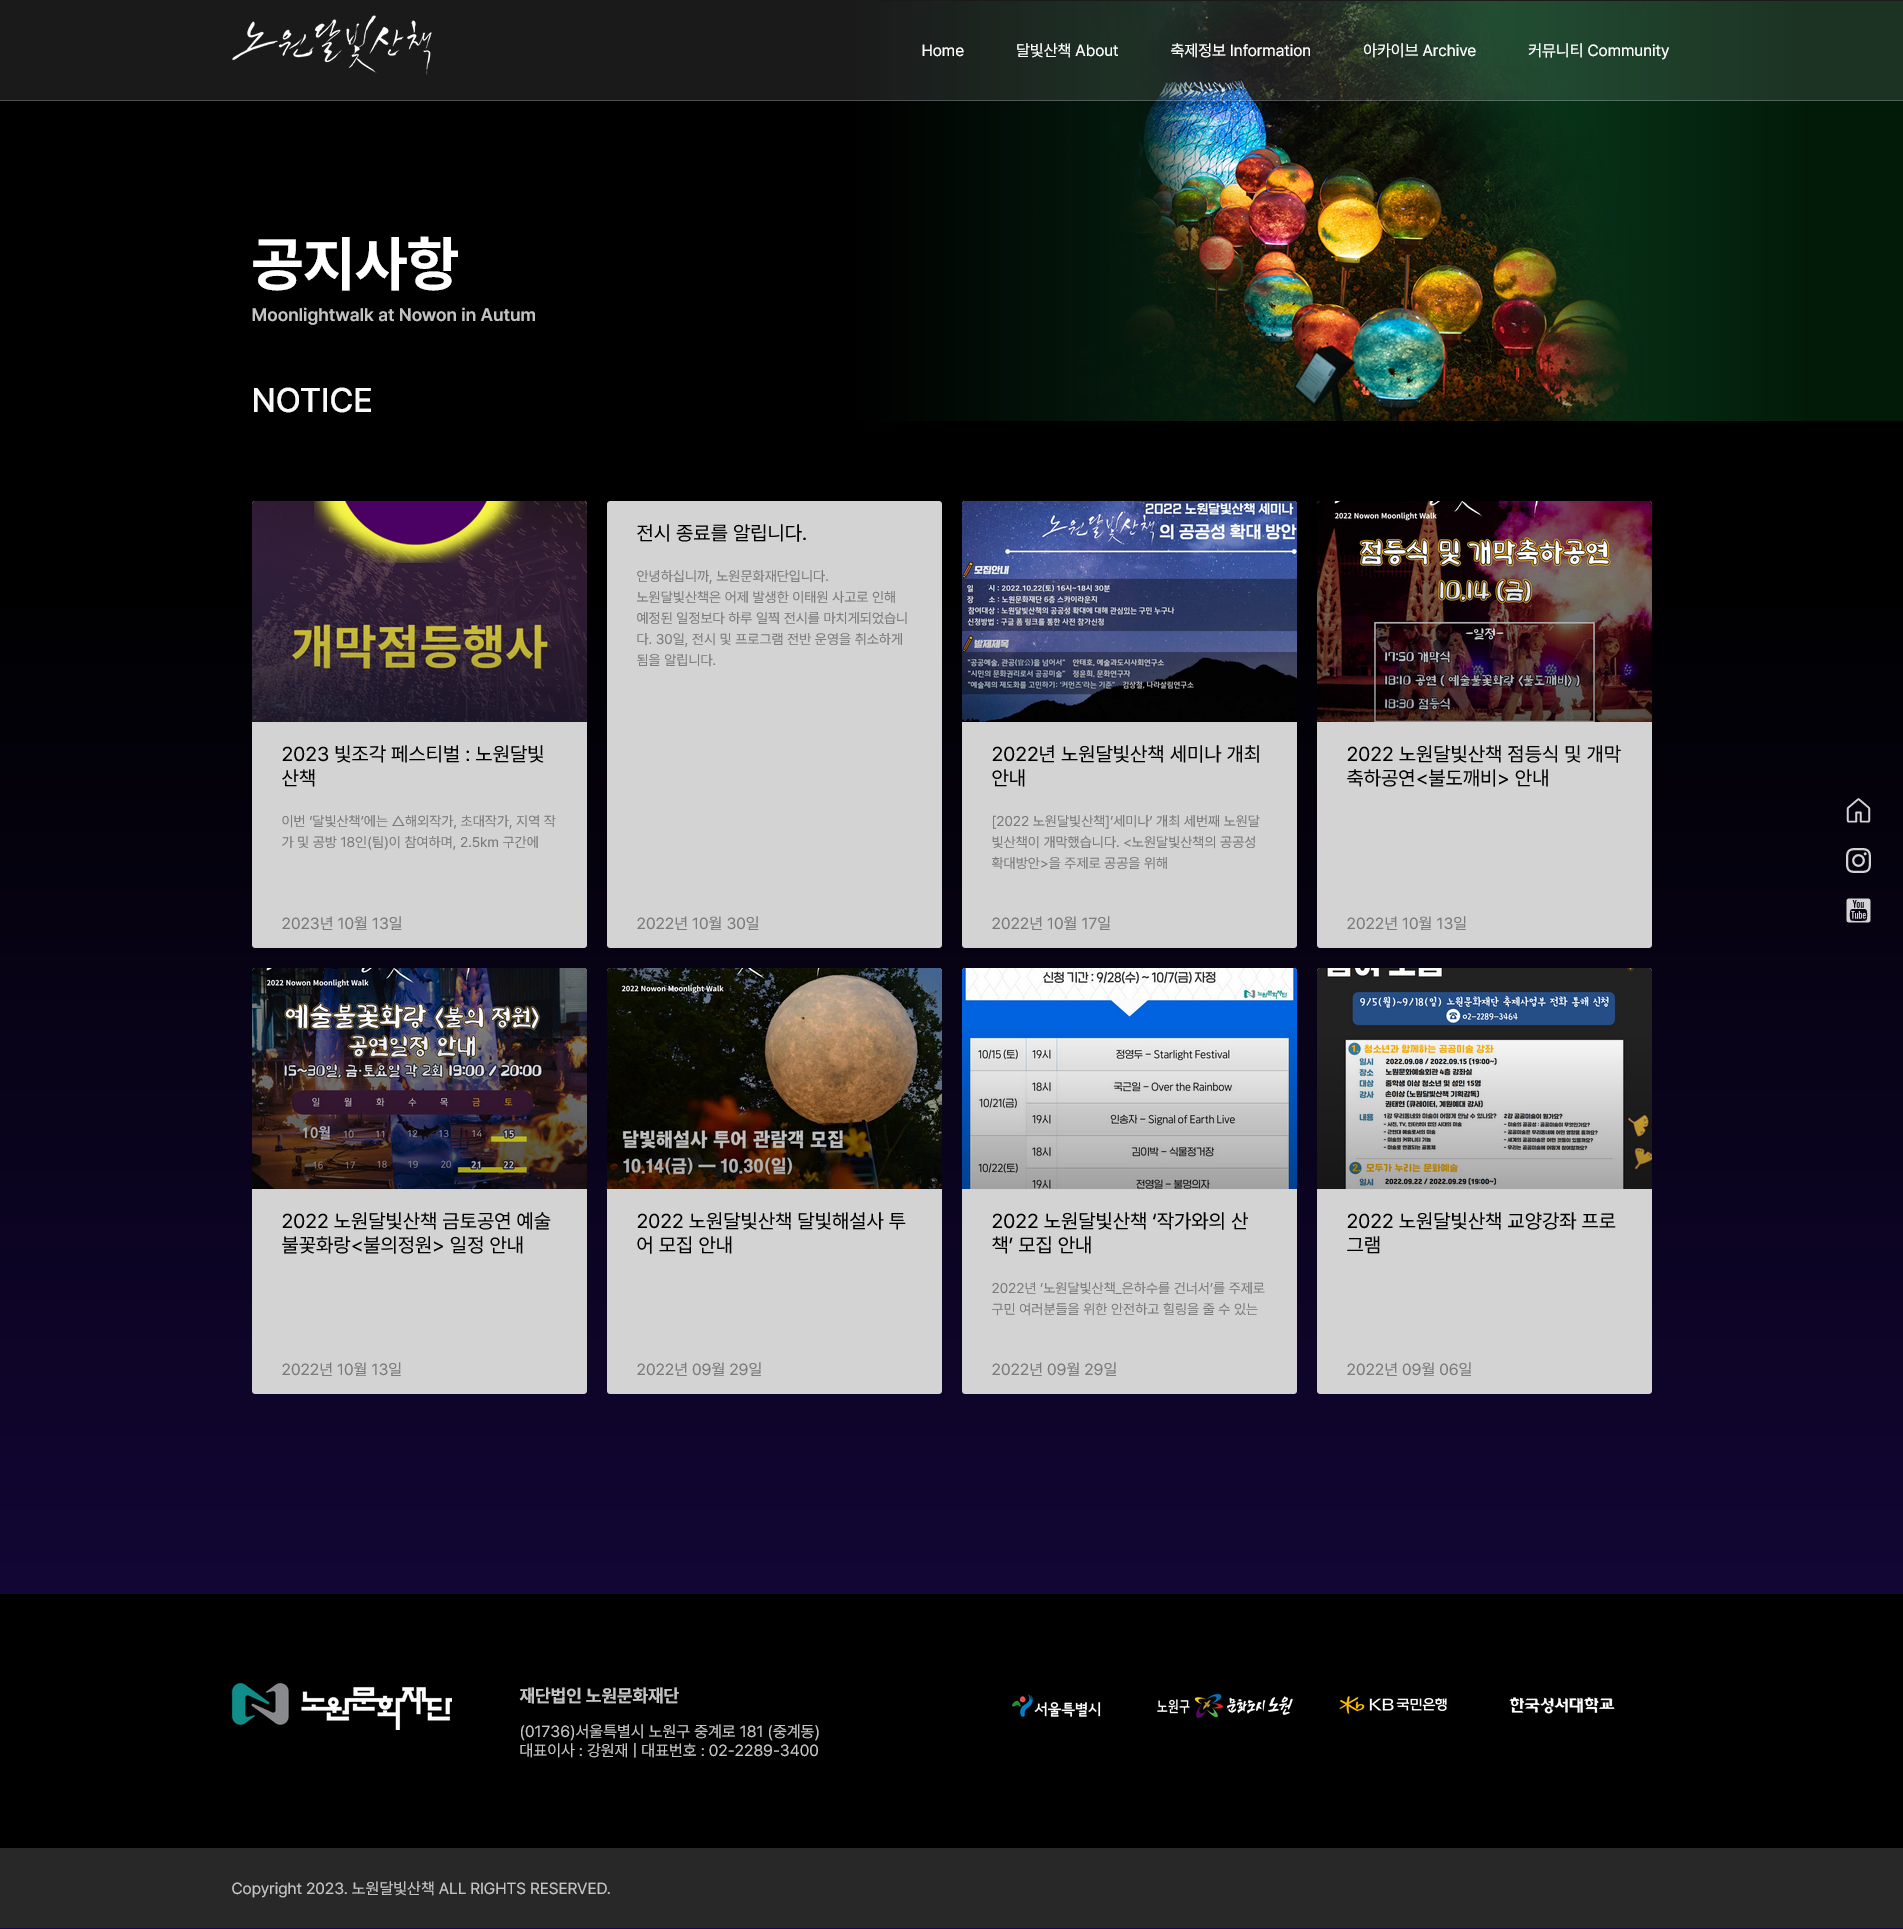Click the 서울특별시 sponsor logo

(1056, 1707)
